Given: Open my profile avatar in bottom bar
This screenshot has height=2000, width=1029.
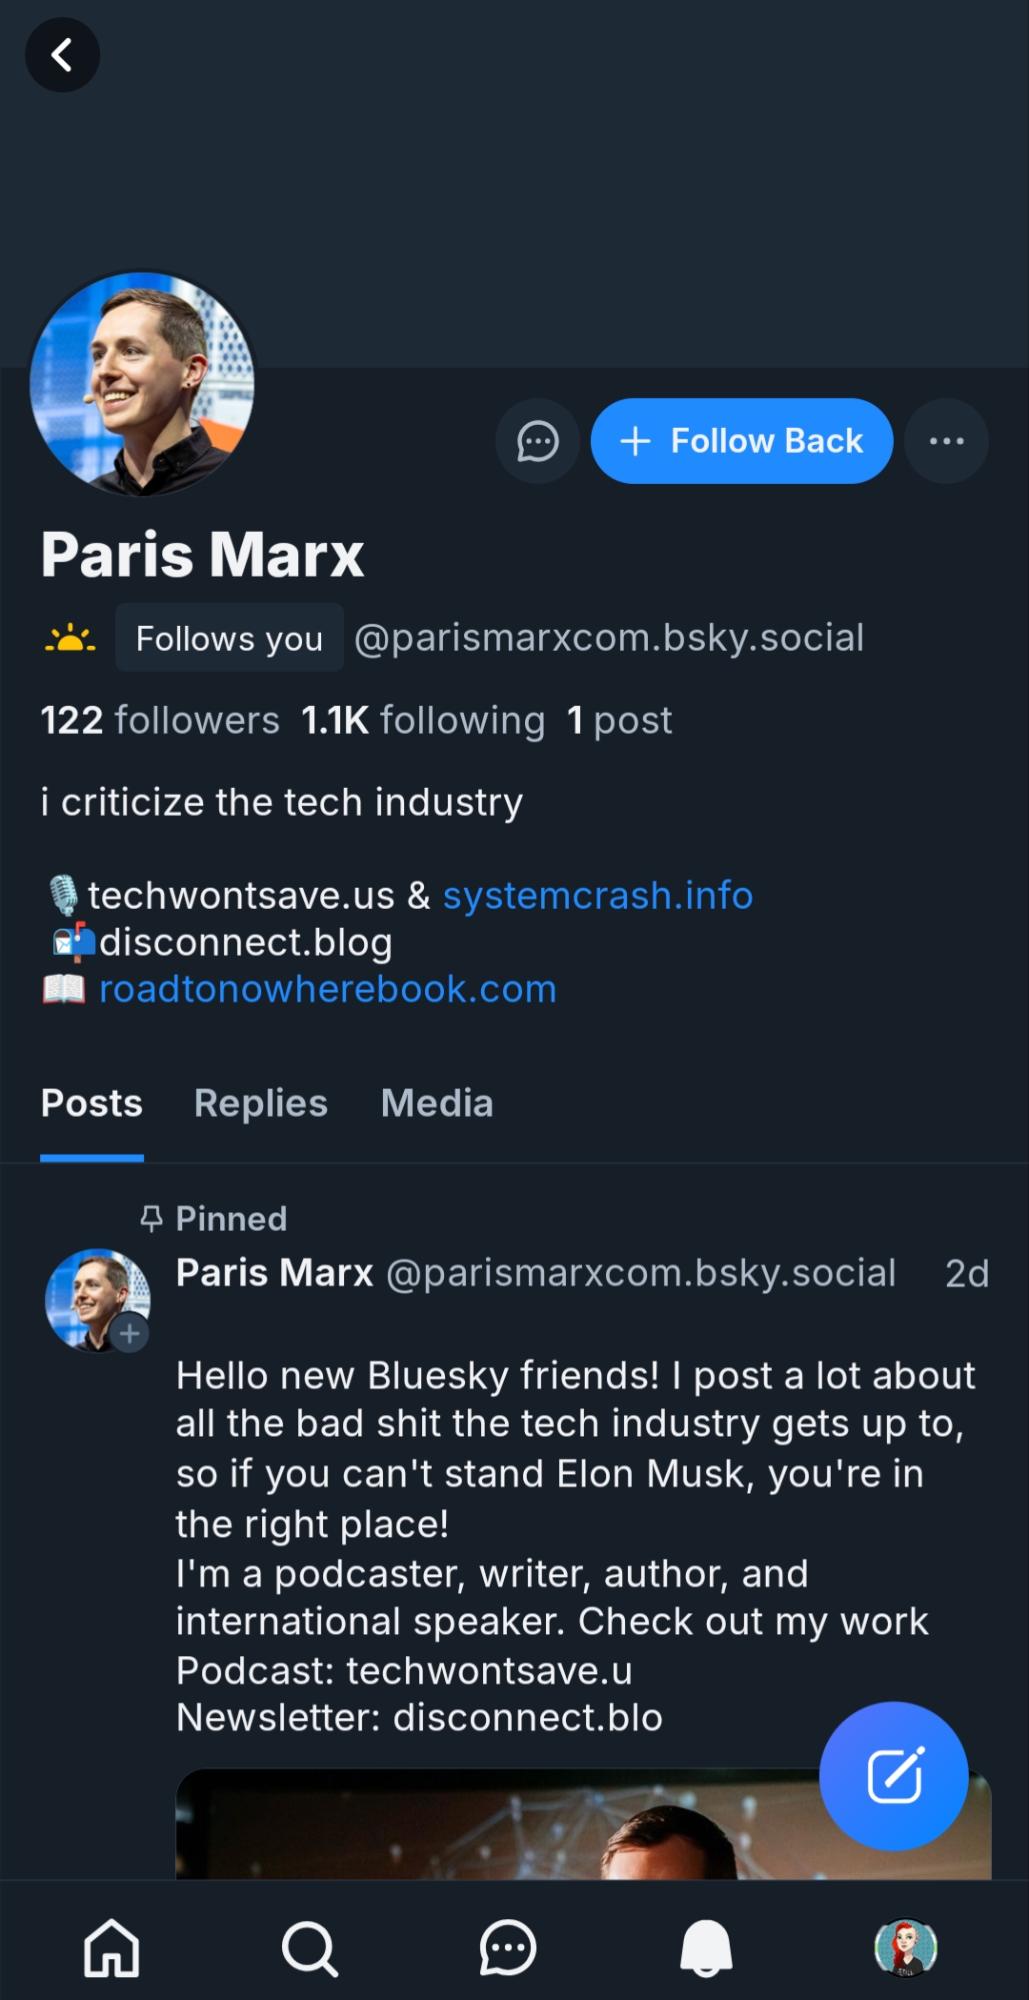Looking at the screenshot, I should (x=905, y=1947).
